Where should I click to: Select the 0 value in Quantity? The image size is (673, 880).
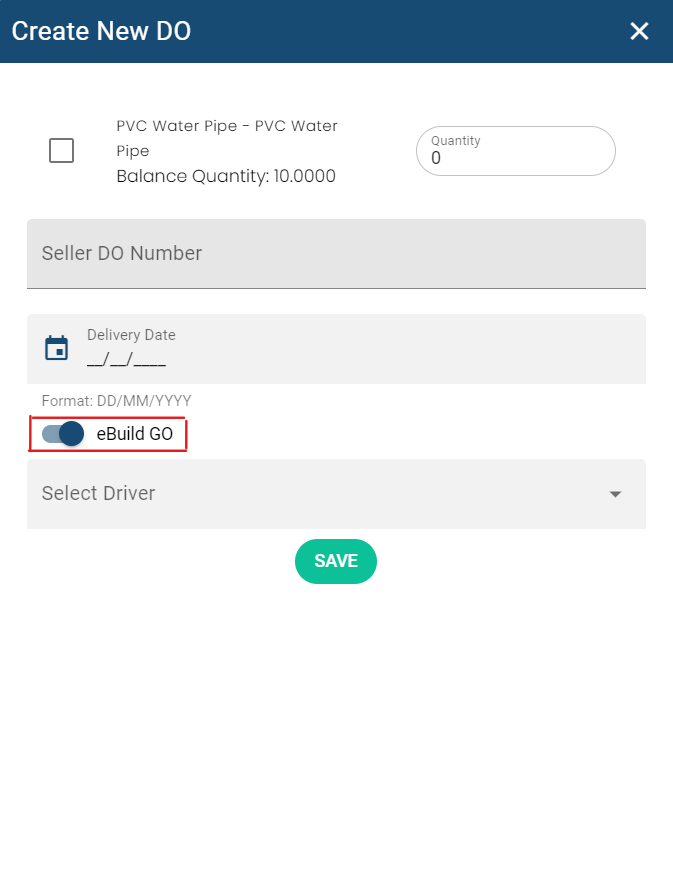pos(436,158)
